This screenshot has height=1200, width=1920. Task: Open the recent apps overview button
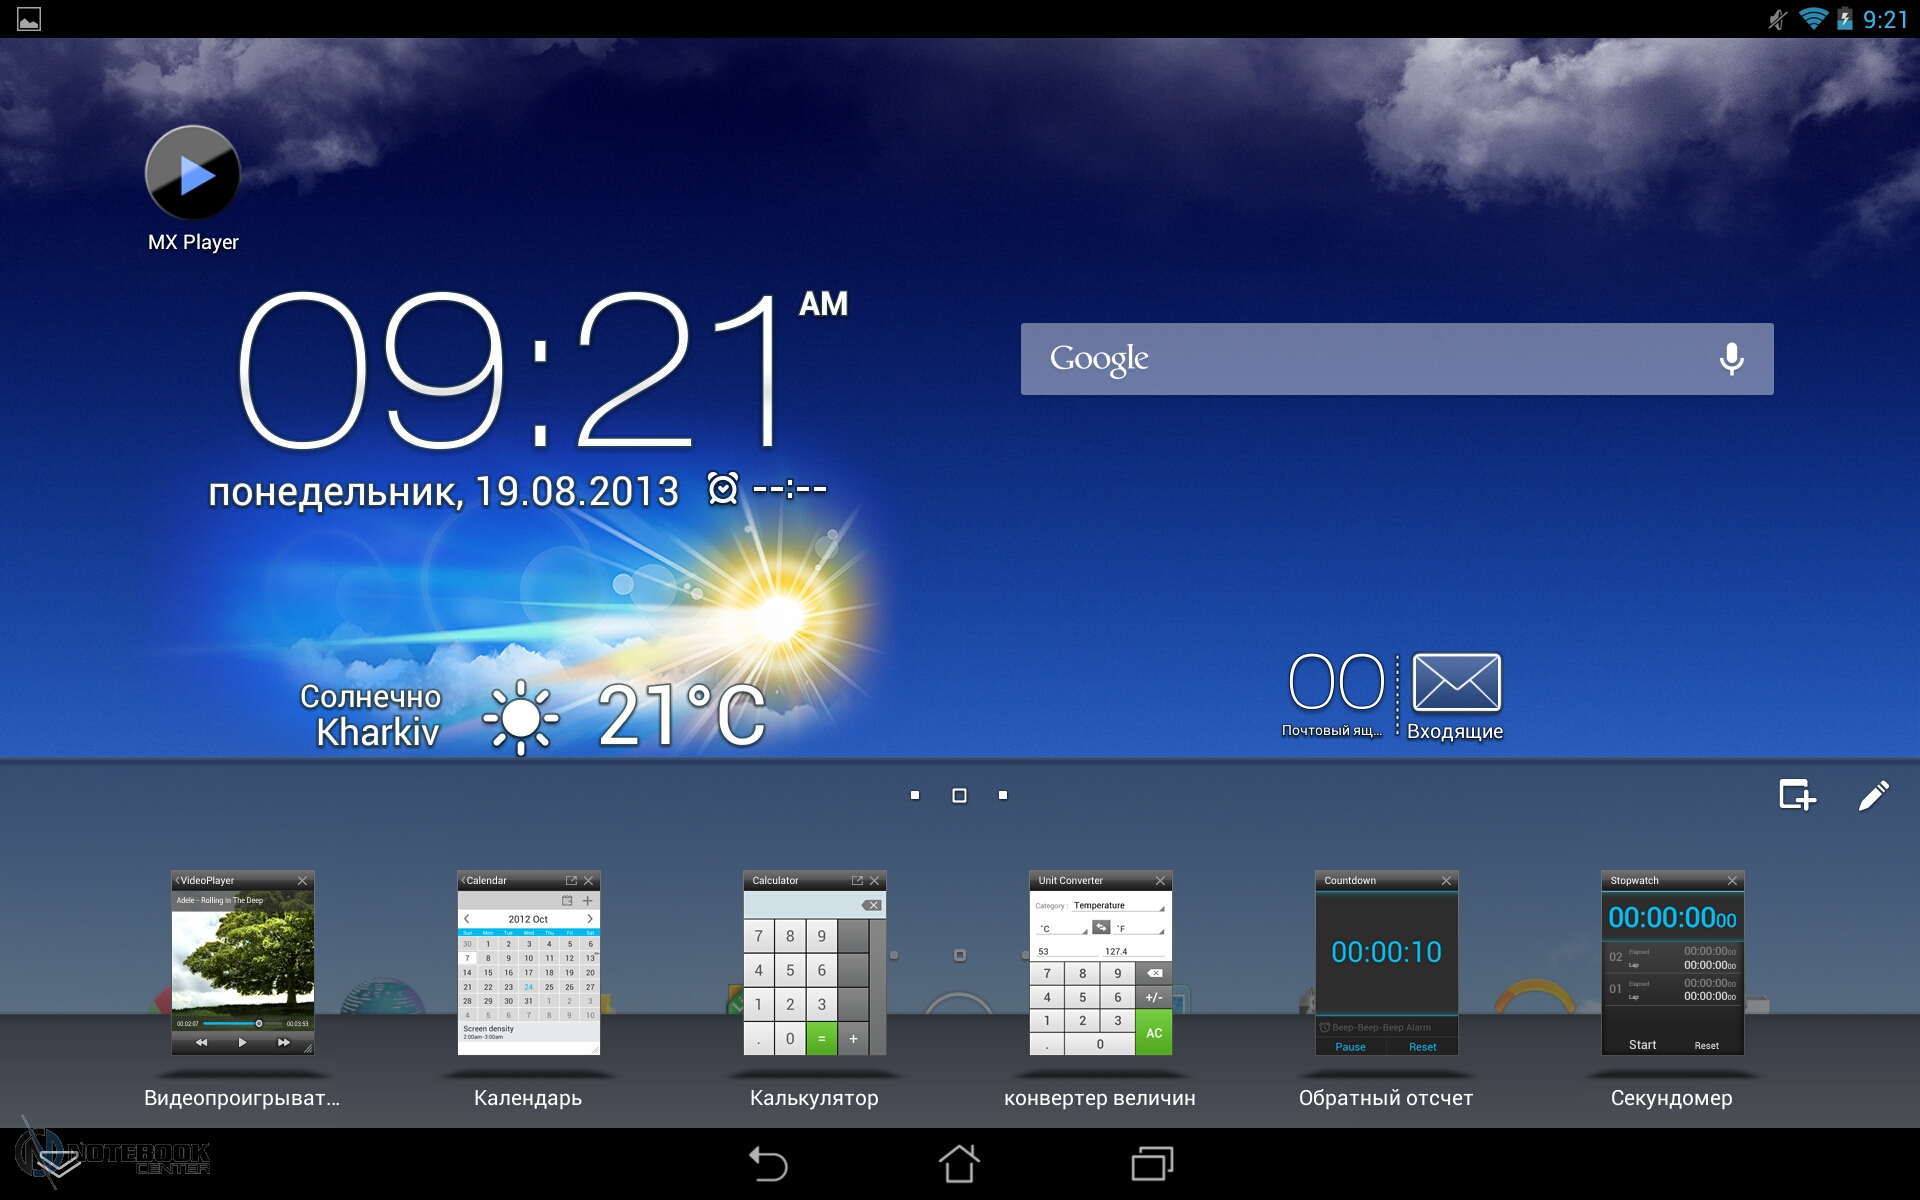[x=1152, y=1164]
